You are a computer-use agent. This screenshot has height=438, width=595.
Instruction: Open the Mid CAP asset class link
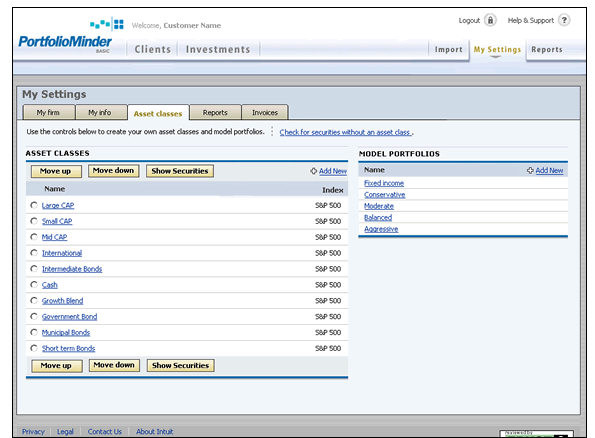tap(54, 237)
